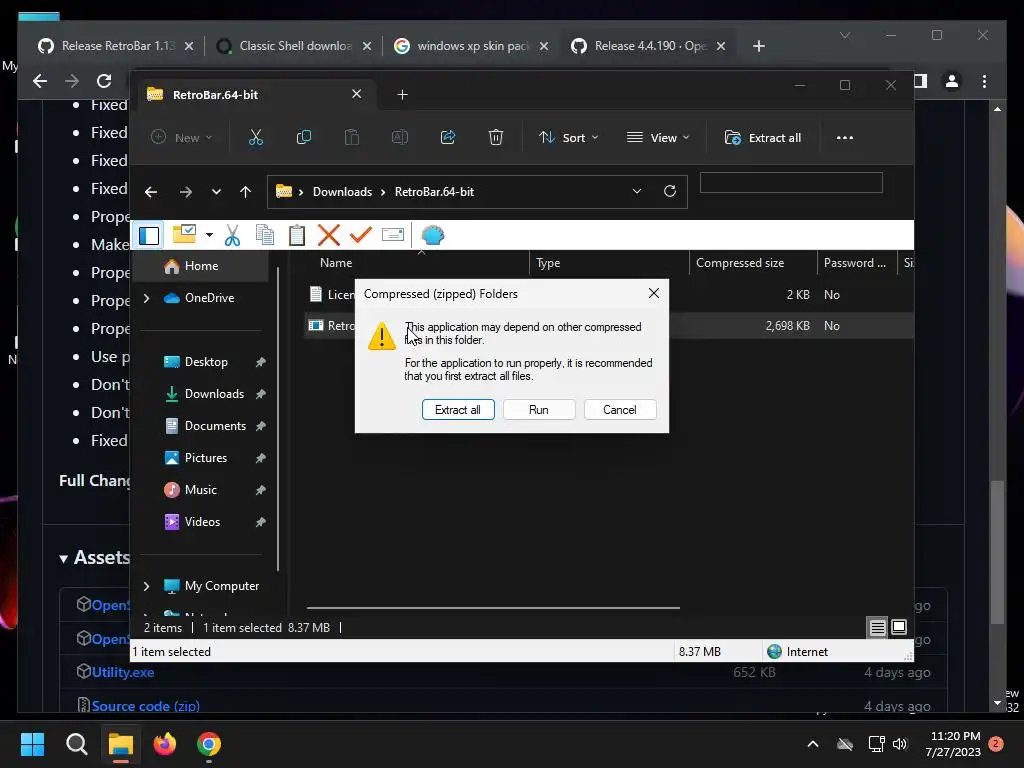
Task: Click Paste icon in Explorer command bar
Action: click(x=352, y=137)
